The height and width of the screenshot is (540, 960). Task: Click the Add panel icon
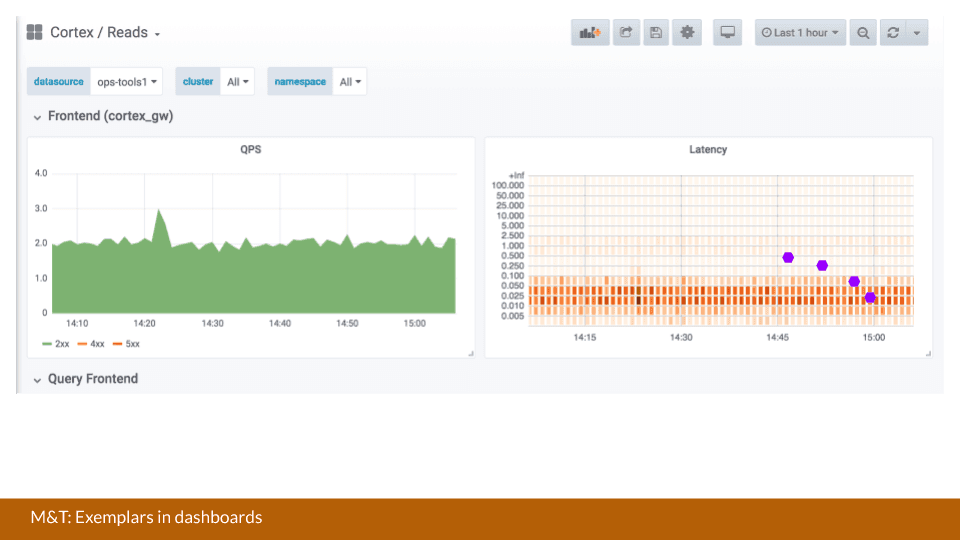click(x=590, y=32)
